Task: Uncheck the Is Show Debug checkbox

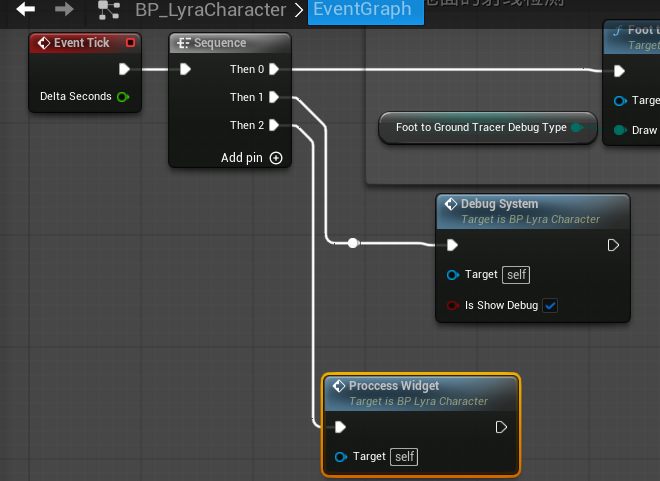Action: 550,306
